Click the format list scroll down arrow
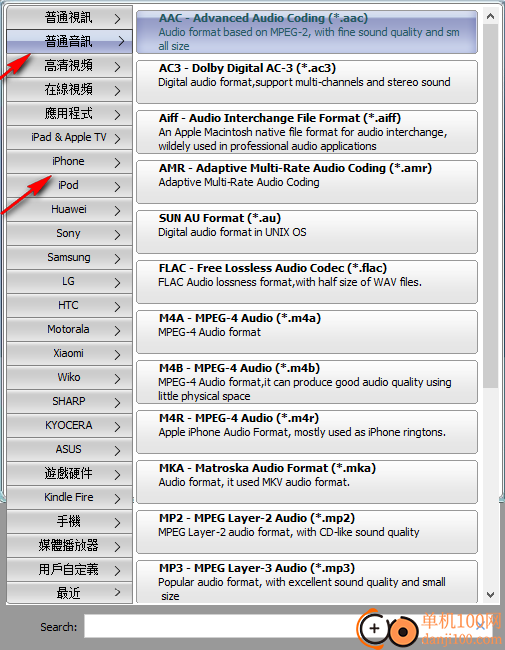 tap(490, 595)
